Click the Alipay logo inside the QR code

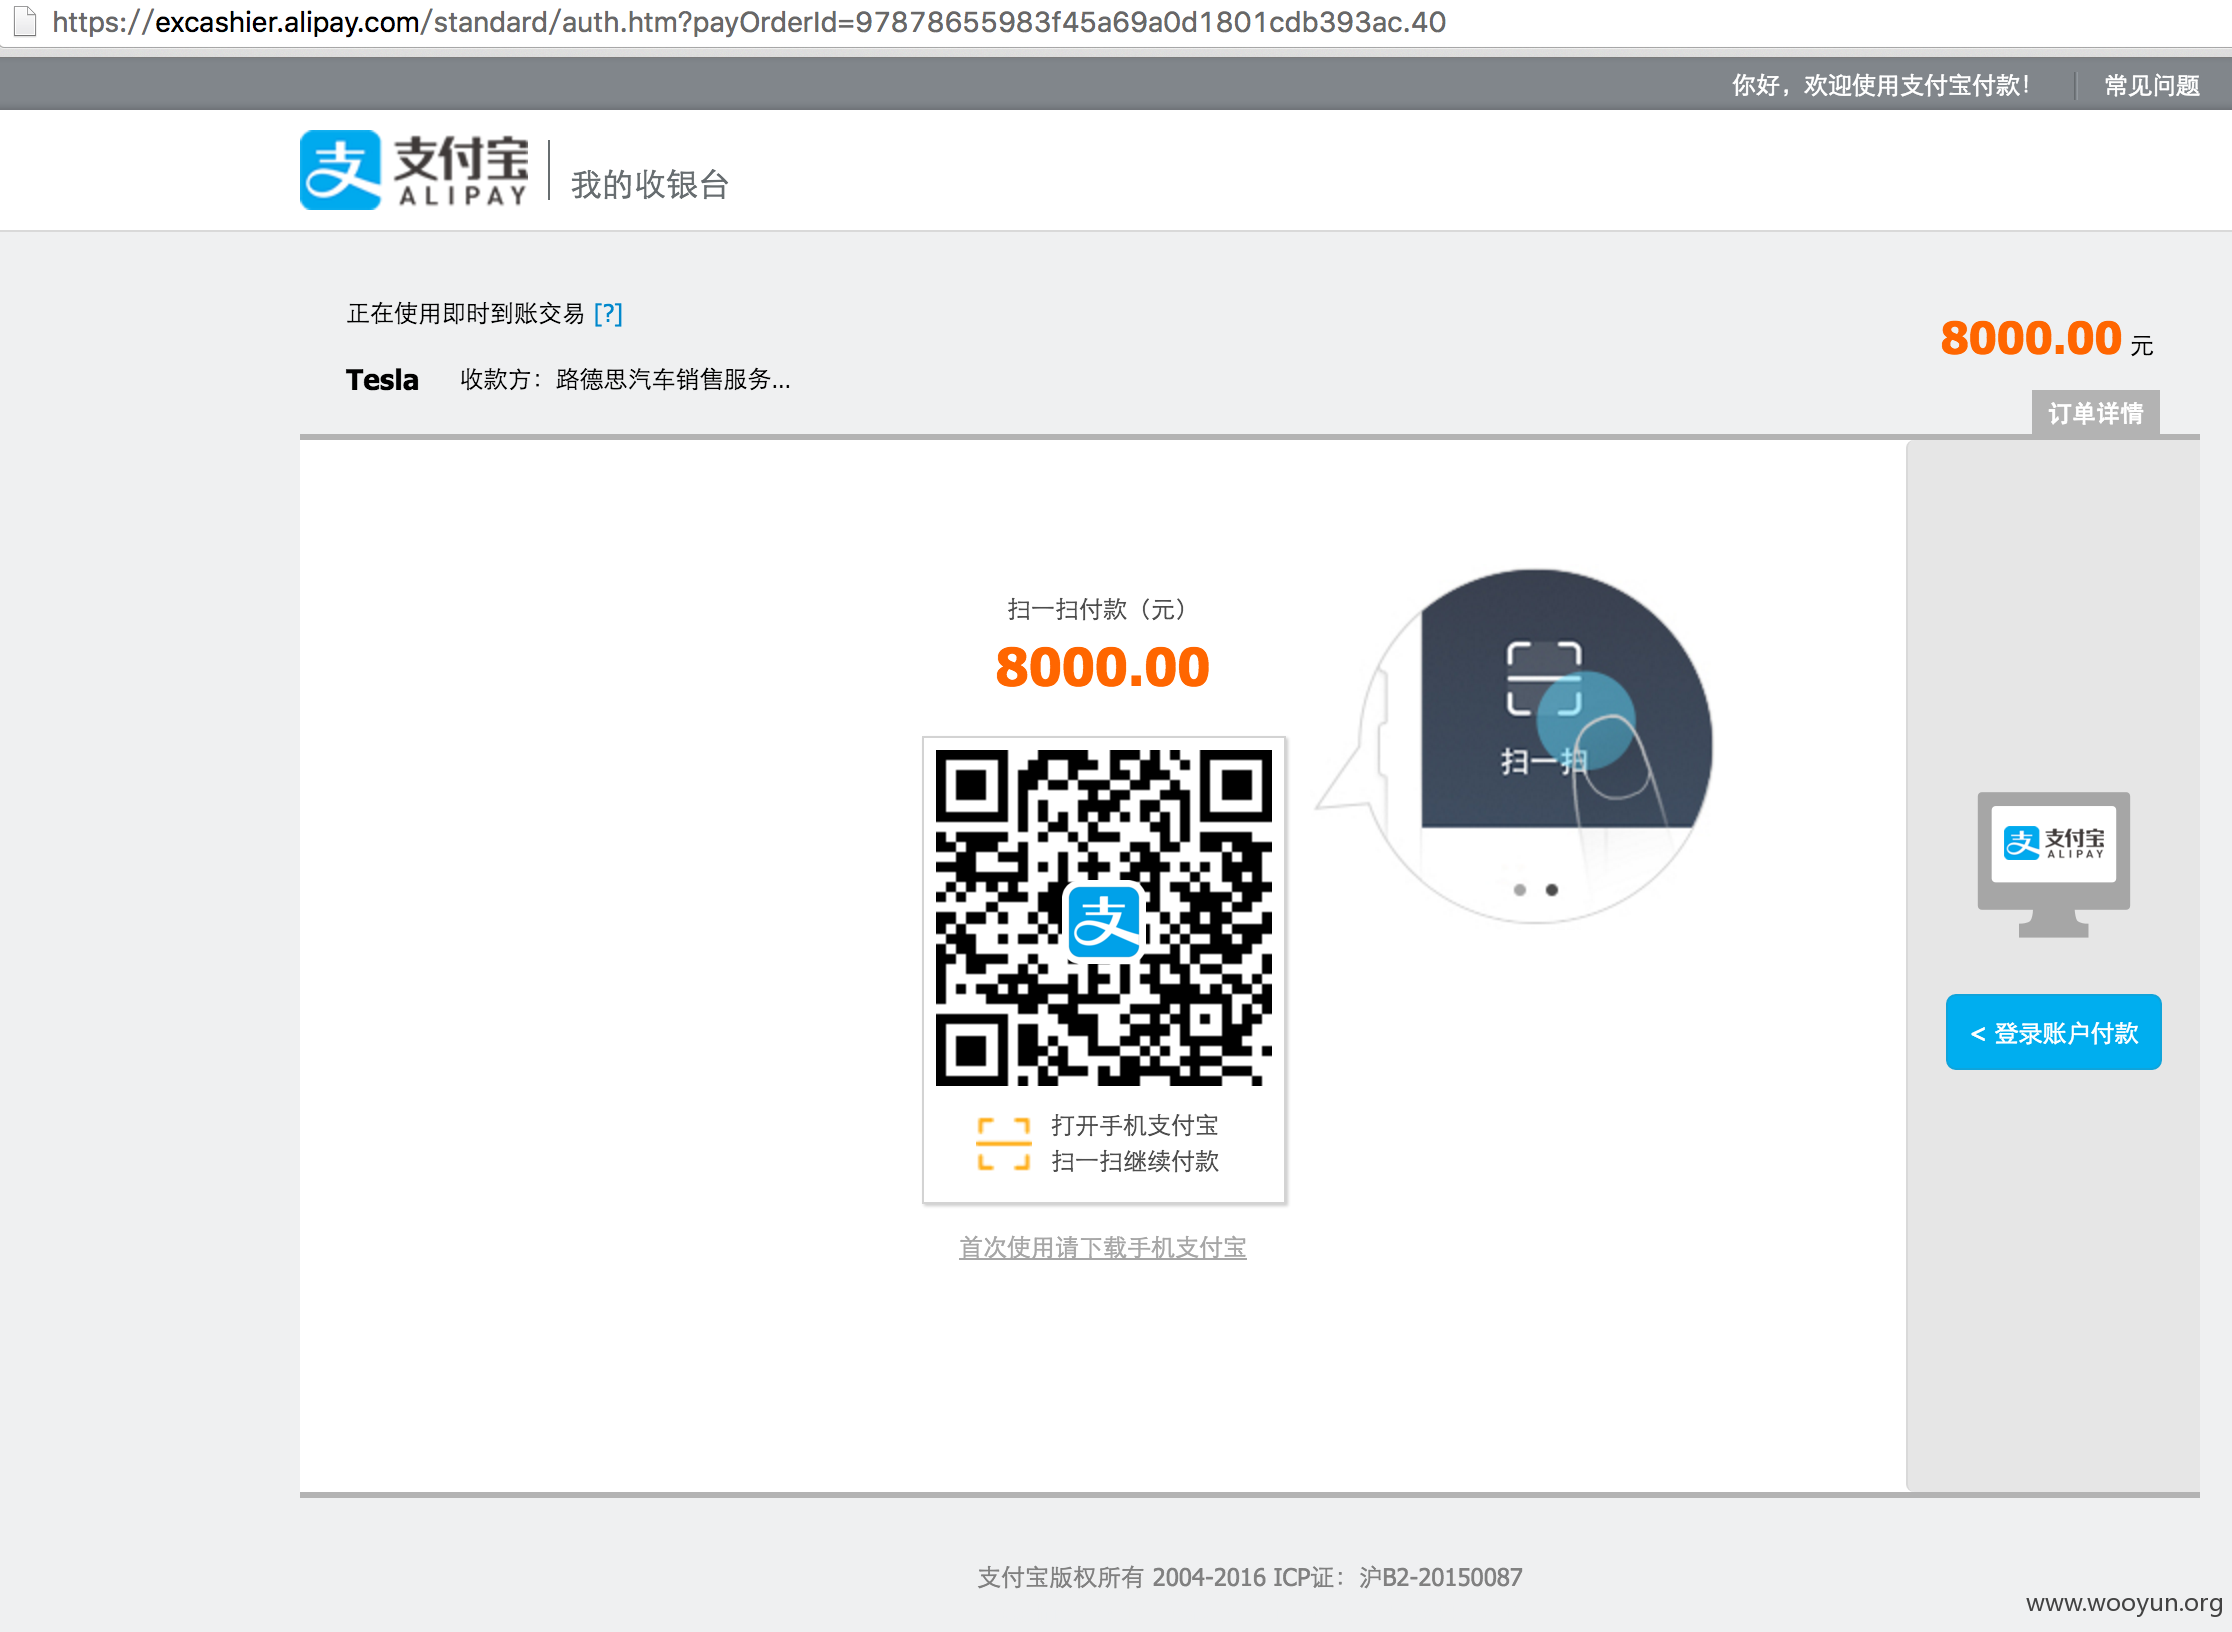[x=1104, y=922]
